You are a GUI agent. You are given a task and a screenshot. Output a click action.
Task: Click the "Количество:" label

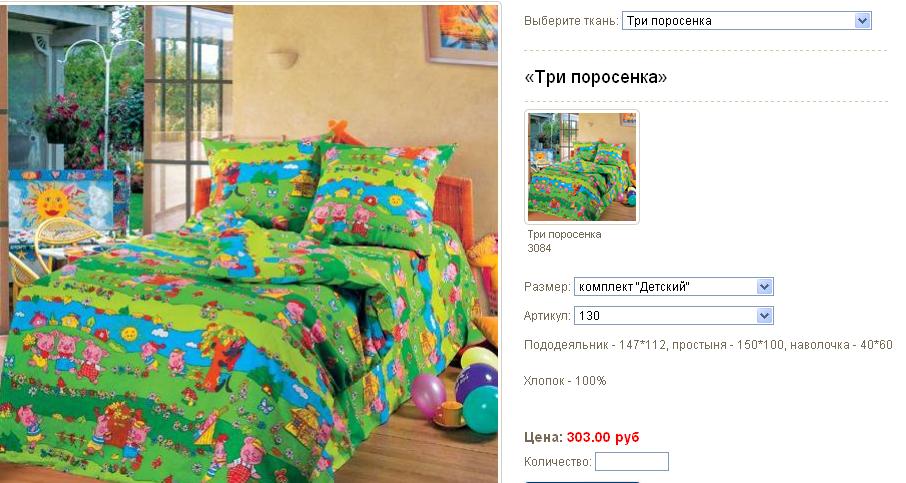coord(558,462)
